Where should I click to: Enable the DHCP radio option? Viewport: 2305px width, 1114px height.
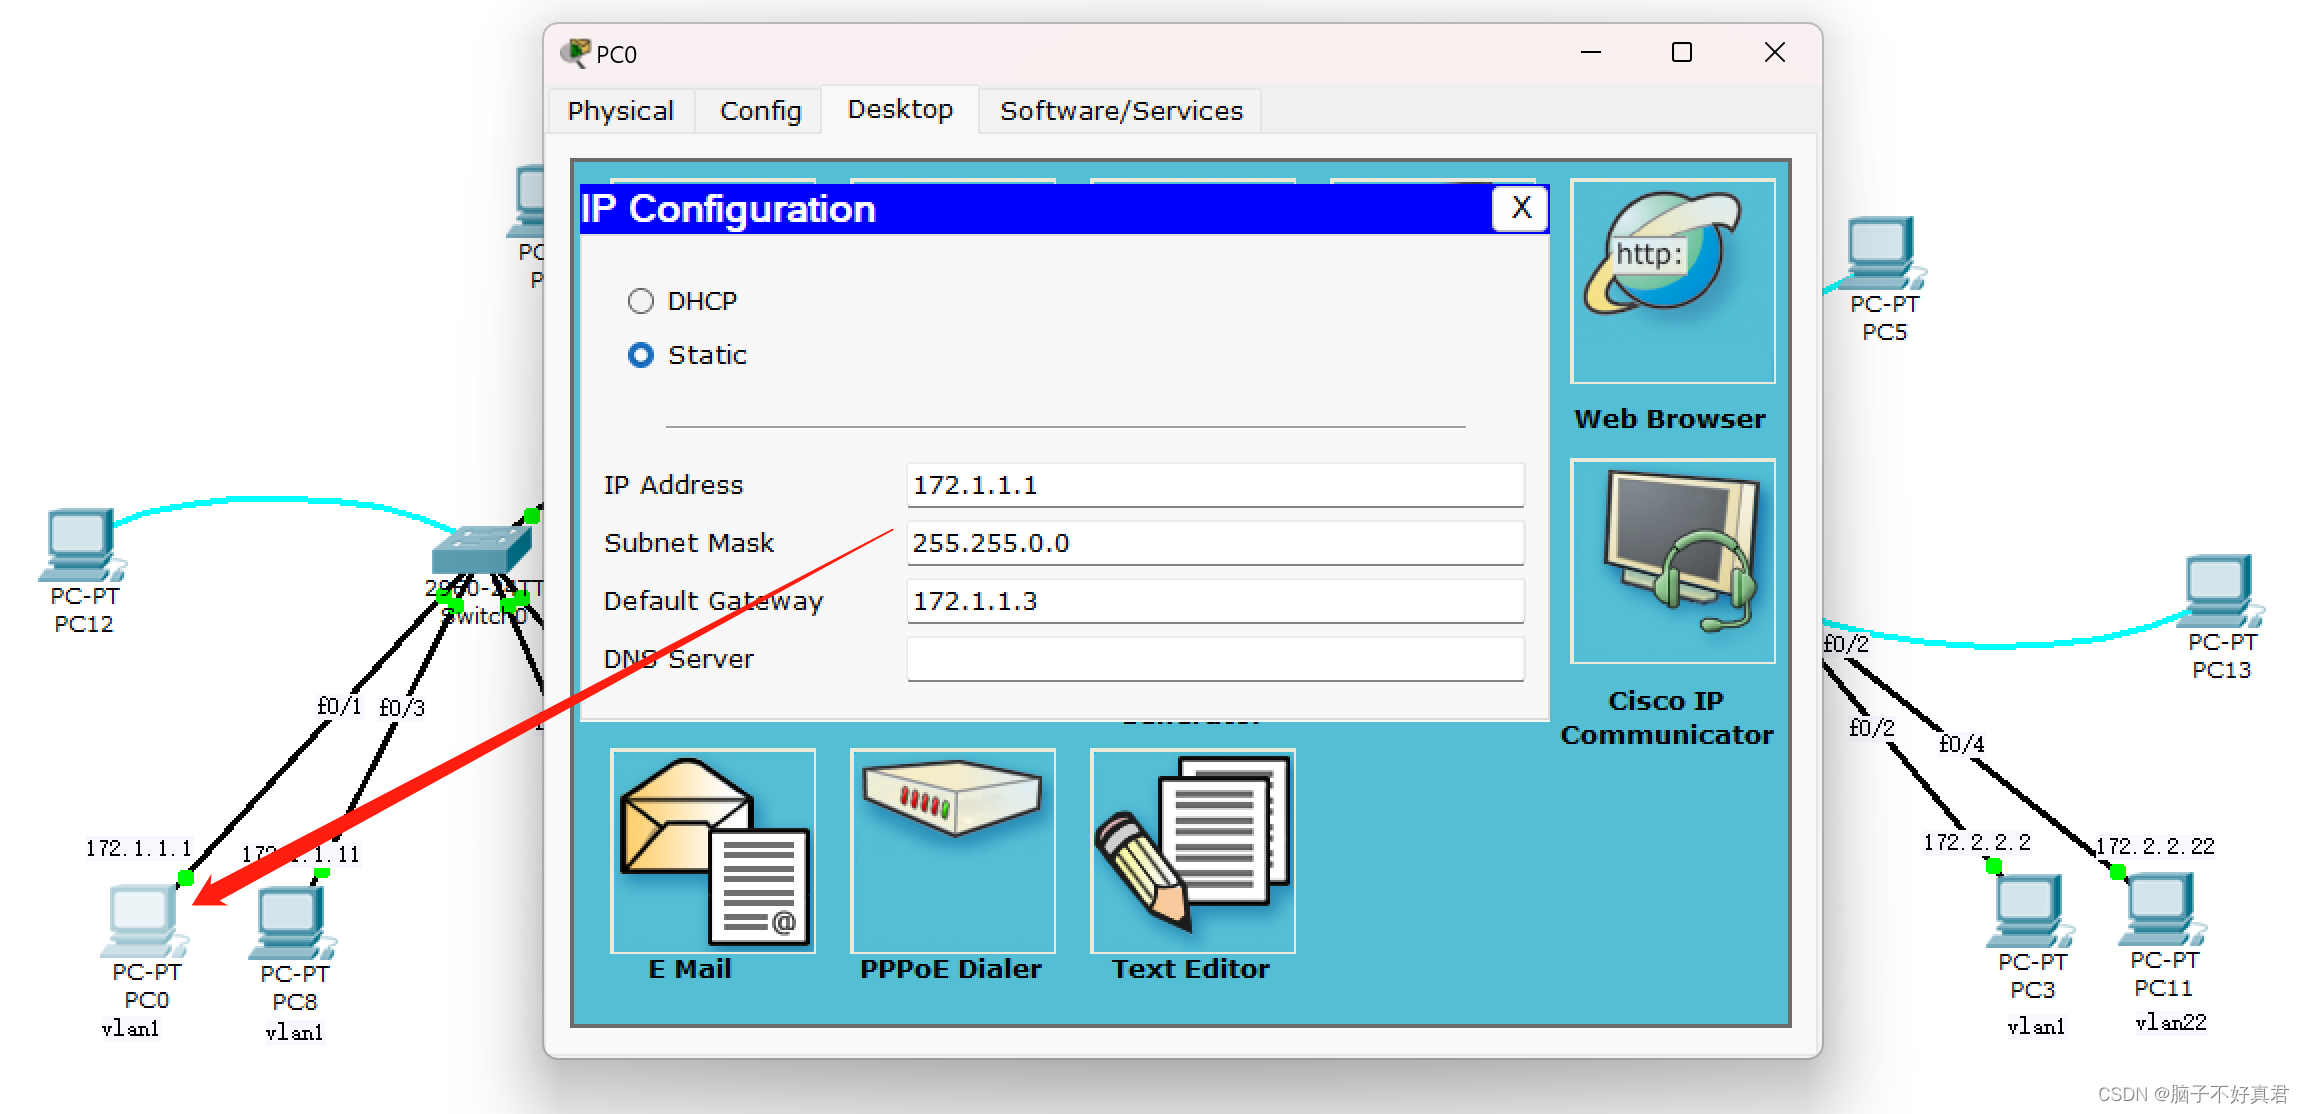click(x=641, y=301)
